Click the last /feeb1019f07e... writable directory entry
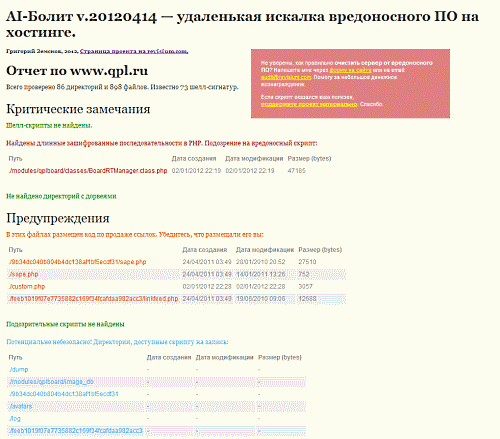This screenshot has height=439, width=500. pyautogui.click(x=76, y=431)
